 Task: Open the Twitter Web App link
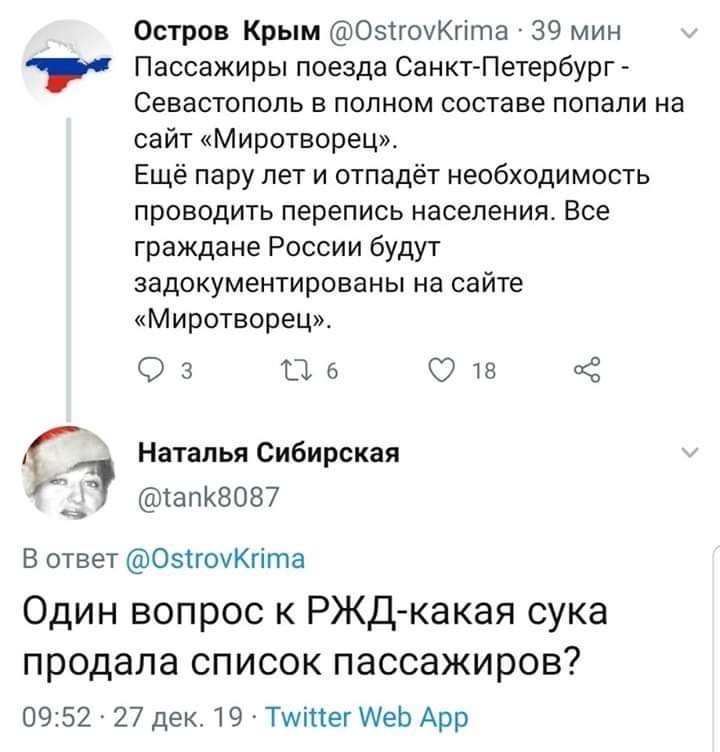367,717
